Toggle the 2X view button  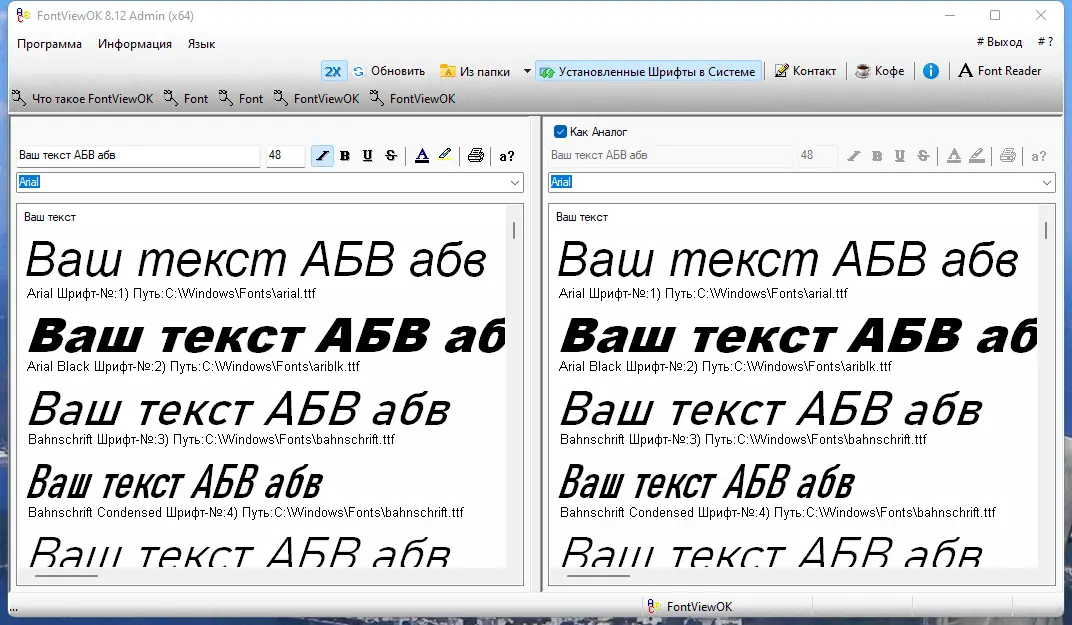[332, 71]
